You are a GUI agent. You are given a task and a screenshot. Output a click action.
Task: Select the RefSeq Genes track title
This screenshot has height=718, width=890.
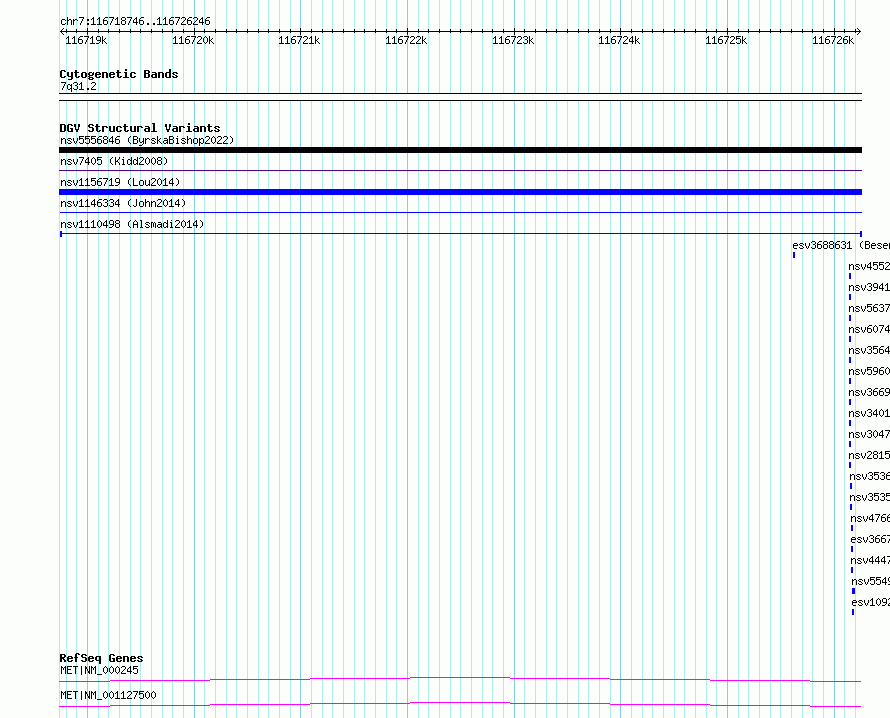click(101, 658)
